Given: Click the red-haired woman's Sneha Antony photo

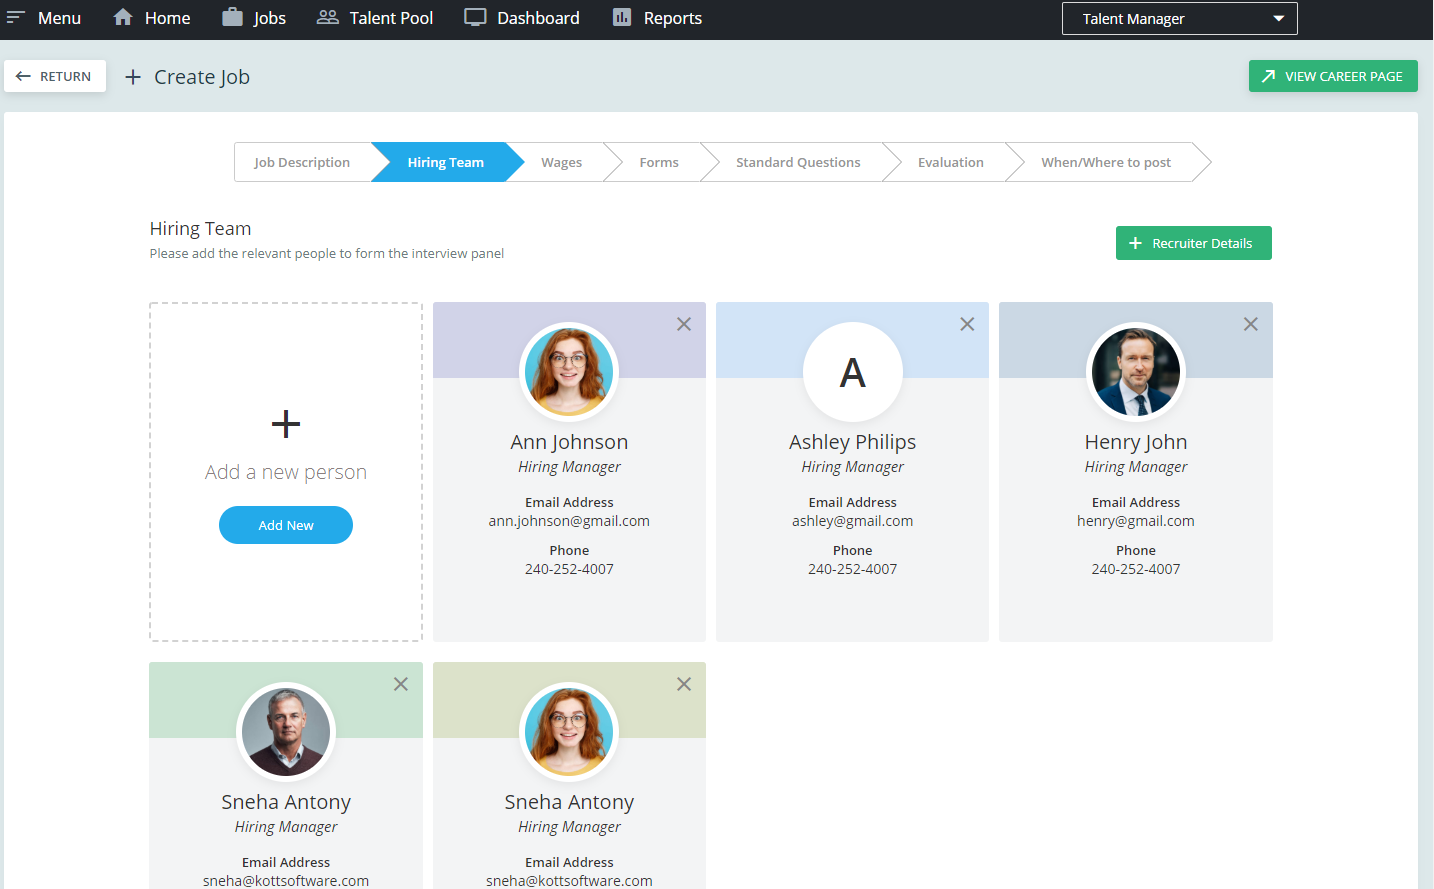Looking at the screenshot, I should point(569,732).
